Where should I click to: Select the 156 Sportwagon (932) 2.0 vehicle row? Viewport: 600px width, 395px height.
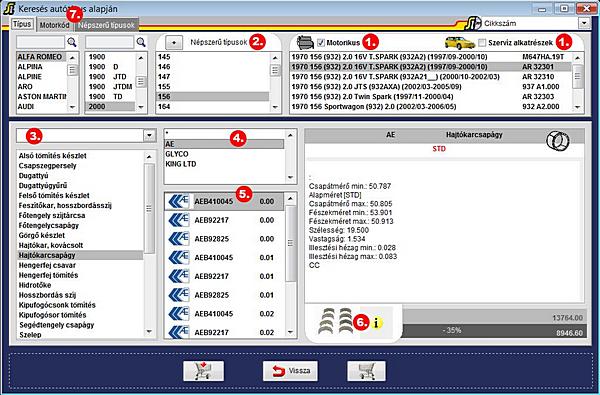[x=430, y=106]
